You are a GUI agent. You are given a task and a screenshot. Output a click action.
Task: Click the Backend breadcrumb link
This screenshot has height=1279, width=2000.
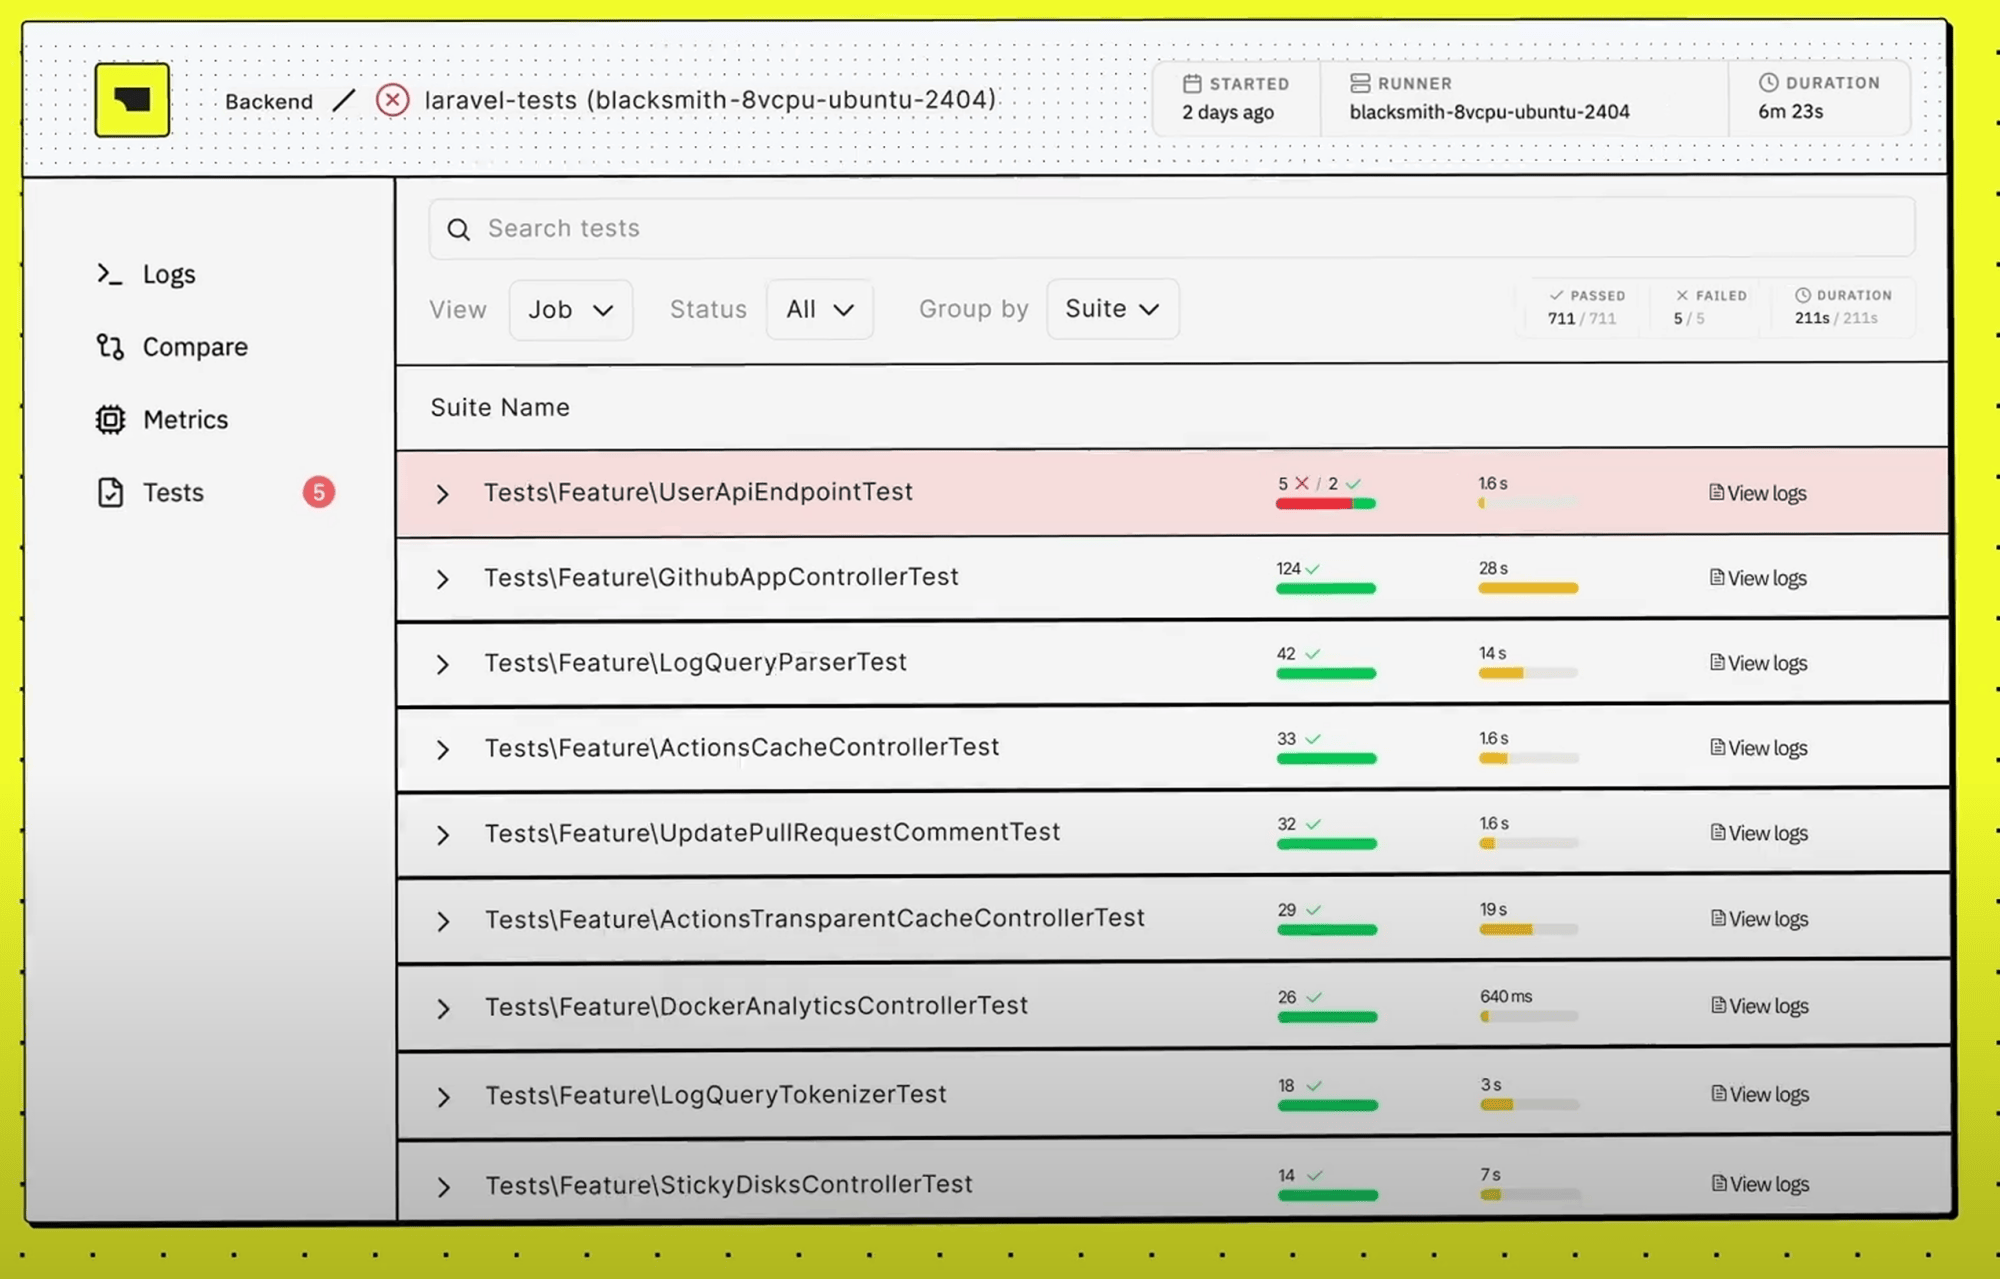click(x=268, y=101)
